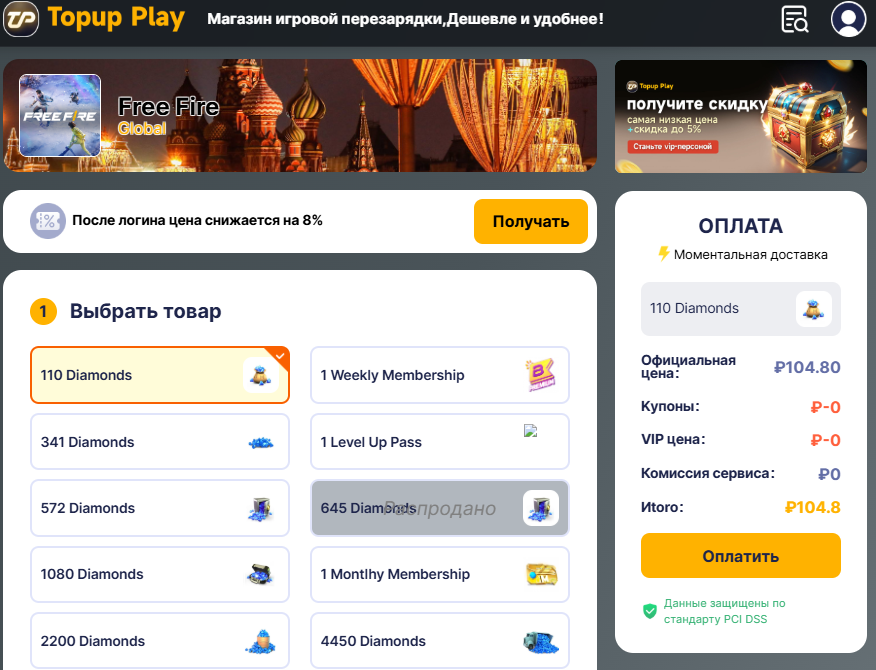
Task: Select the 1 Weekly Membership option
Action: pyautogui.click(x=440, y=375)
